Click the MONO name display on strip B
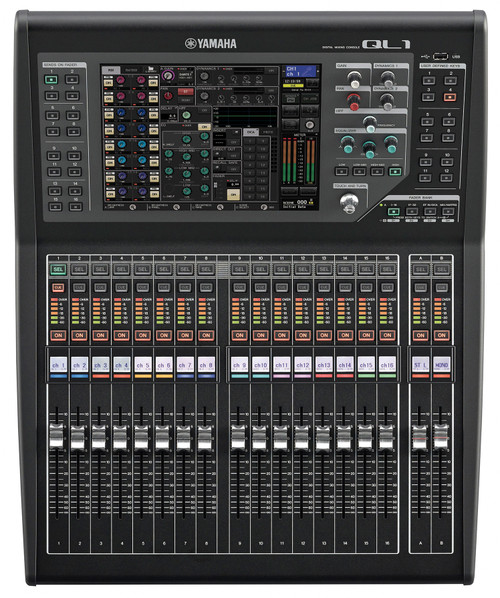Viewport: 500px width, 598px height. 442,365
